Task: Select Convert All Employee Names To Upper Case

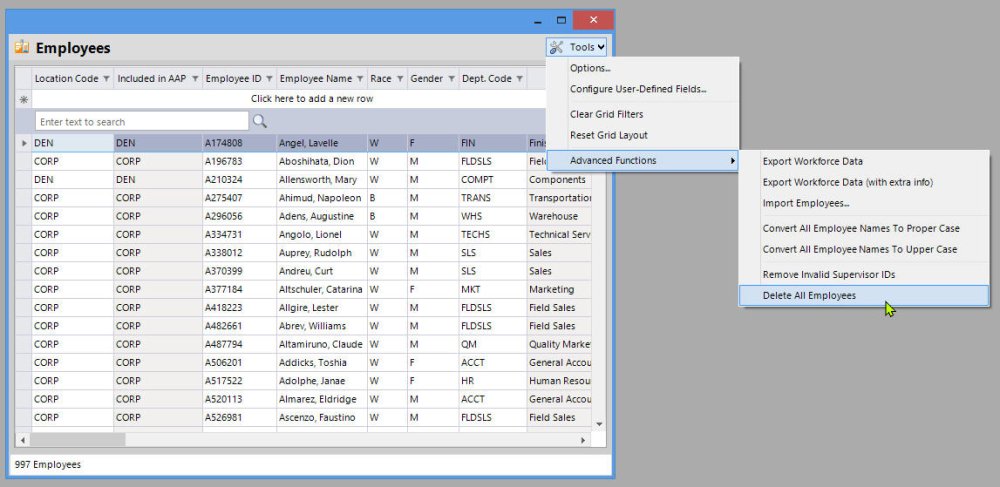Action: point(860,249)
